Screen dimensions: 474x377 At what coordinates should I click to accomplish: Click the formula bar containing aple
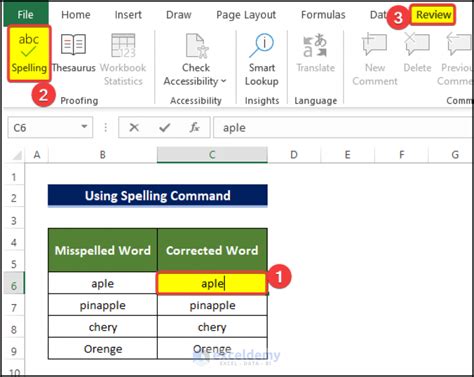click(x=343, y=127)
